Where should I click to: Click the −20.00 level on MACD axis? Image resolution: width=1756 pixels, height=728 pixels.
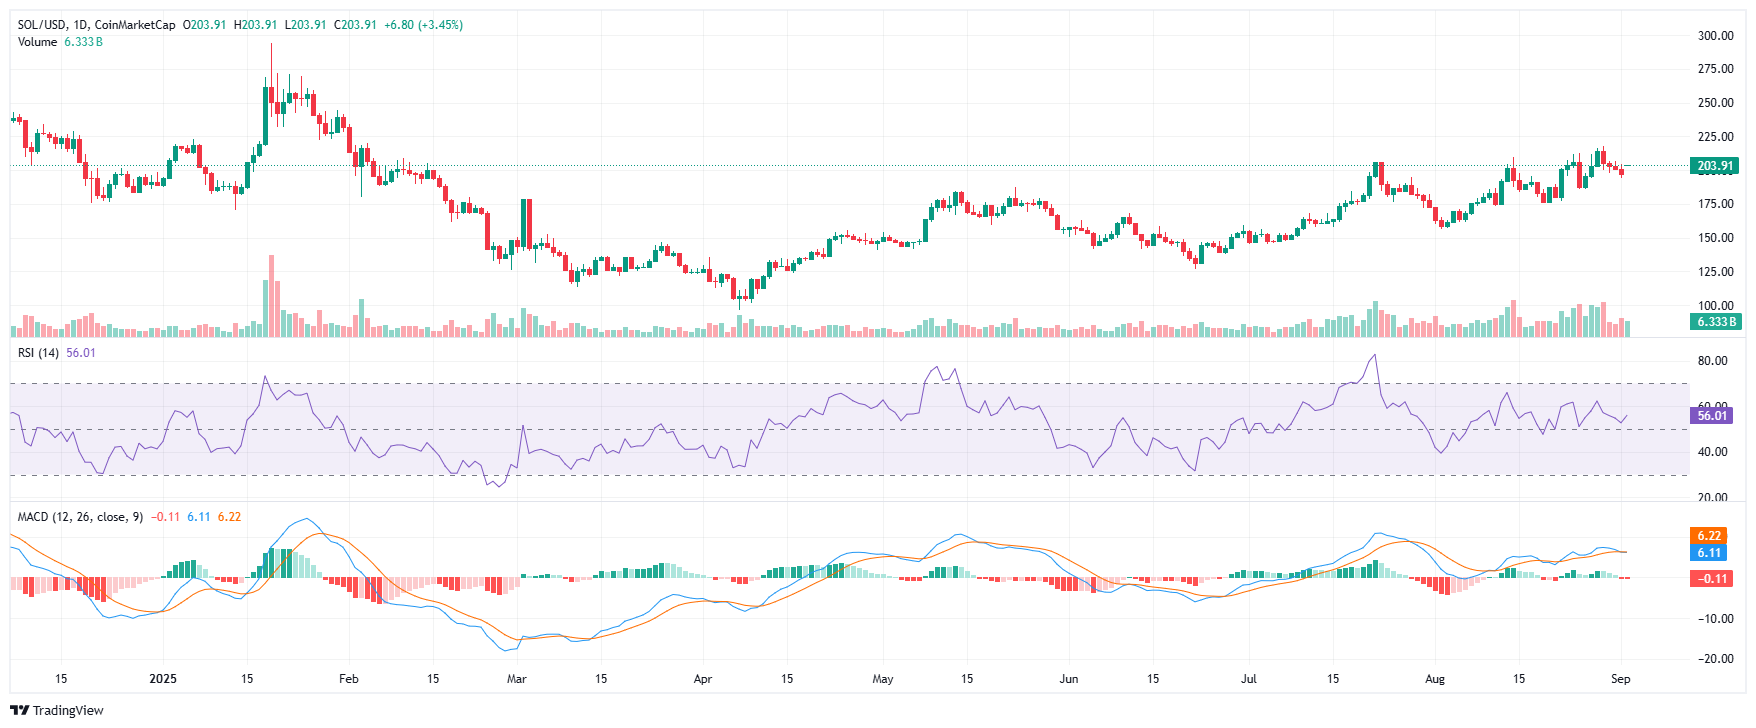(x=1714, y=659)
